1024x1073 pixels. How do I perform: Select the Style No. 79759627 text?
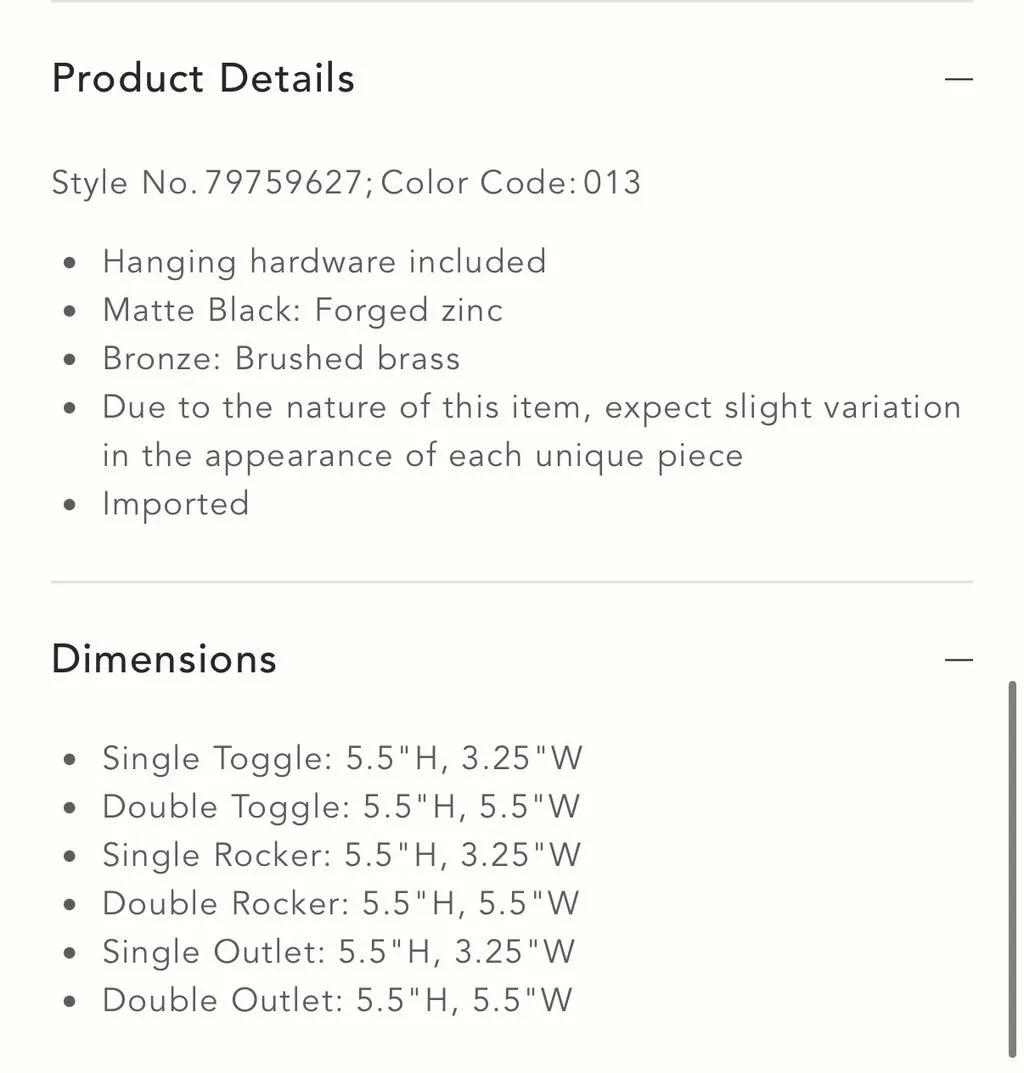tap(212, 183)
